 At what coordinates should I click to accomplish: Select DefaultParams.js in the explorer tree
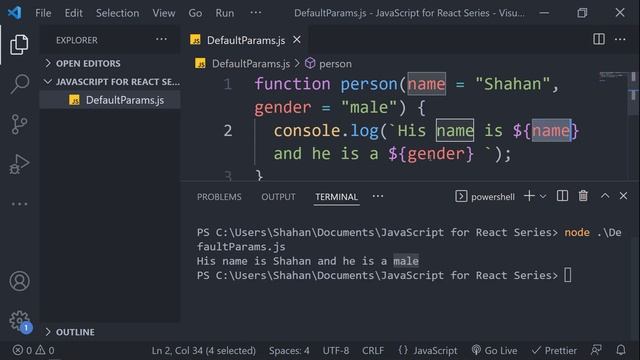tap(110, 100)
